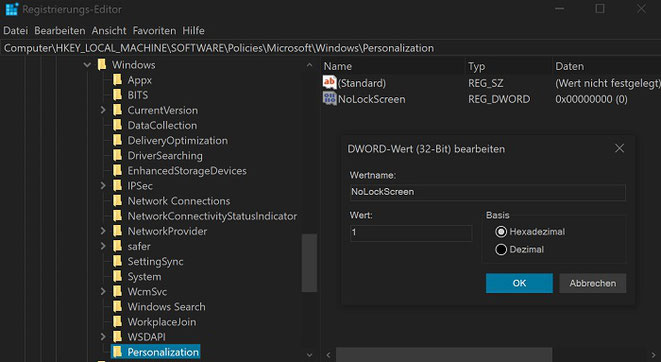The height and width of the screenshot is (362, 661).
Task: Select the Dezimal base option
Action: point(501,249)
